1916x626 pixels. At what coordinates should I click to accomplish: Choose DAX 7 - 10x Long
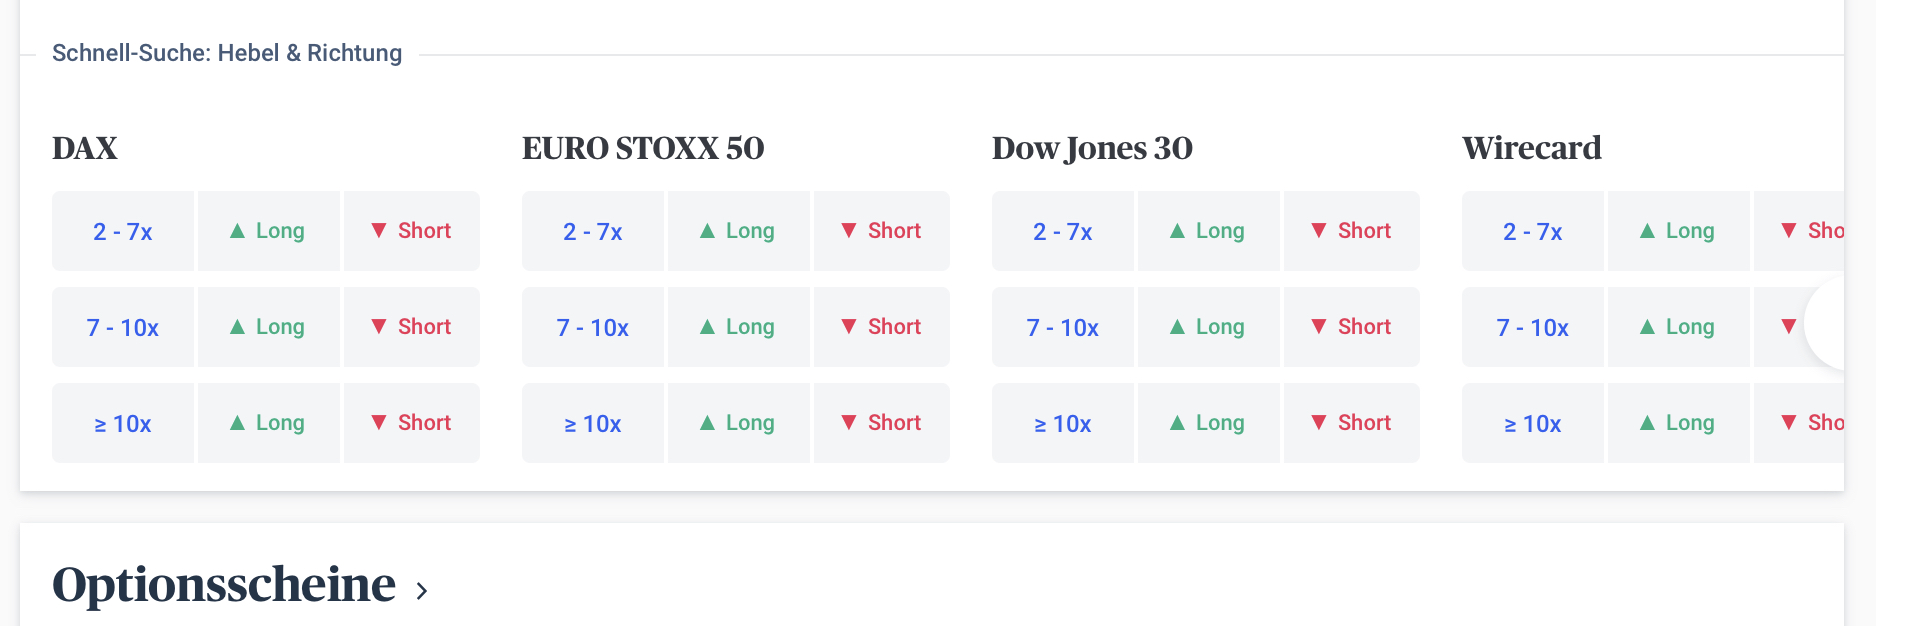pyautogui.click(x=268, y=327)
